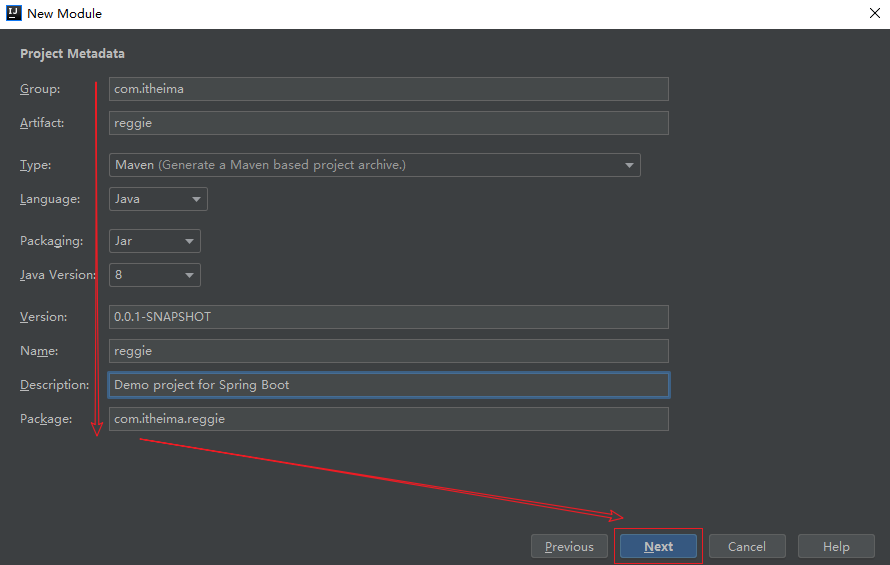This screenshot has height=565, width=890.
Task: Click the Type dropdown arrow
Action: pyautogui.click(x=629, y=165)
